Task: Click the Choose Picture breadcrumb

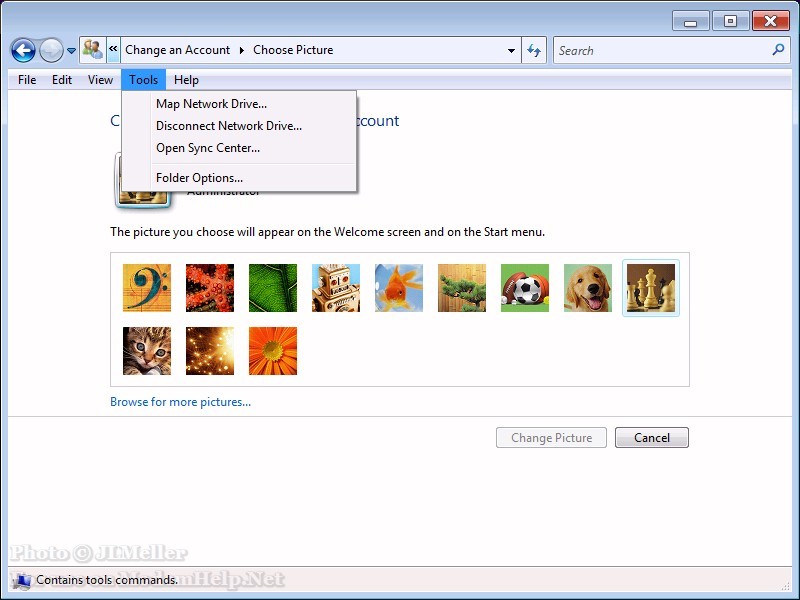Action: click(x=293, y=50)
